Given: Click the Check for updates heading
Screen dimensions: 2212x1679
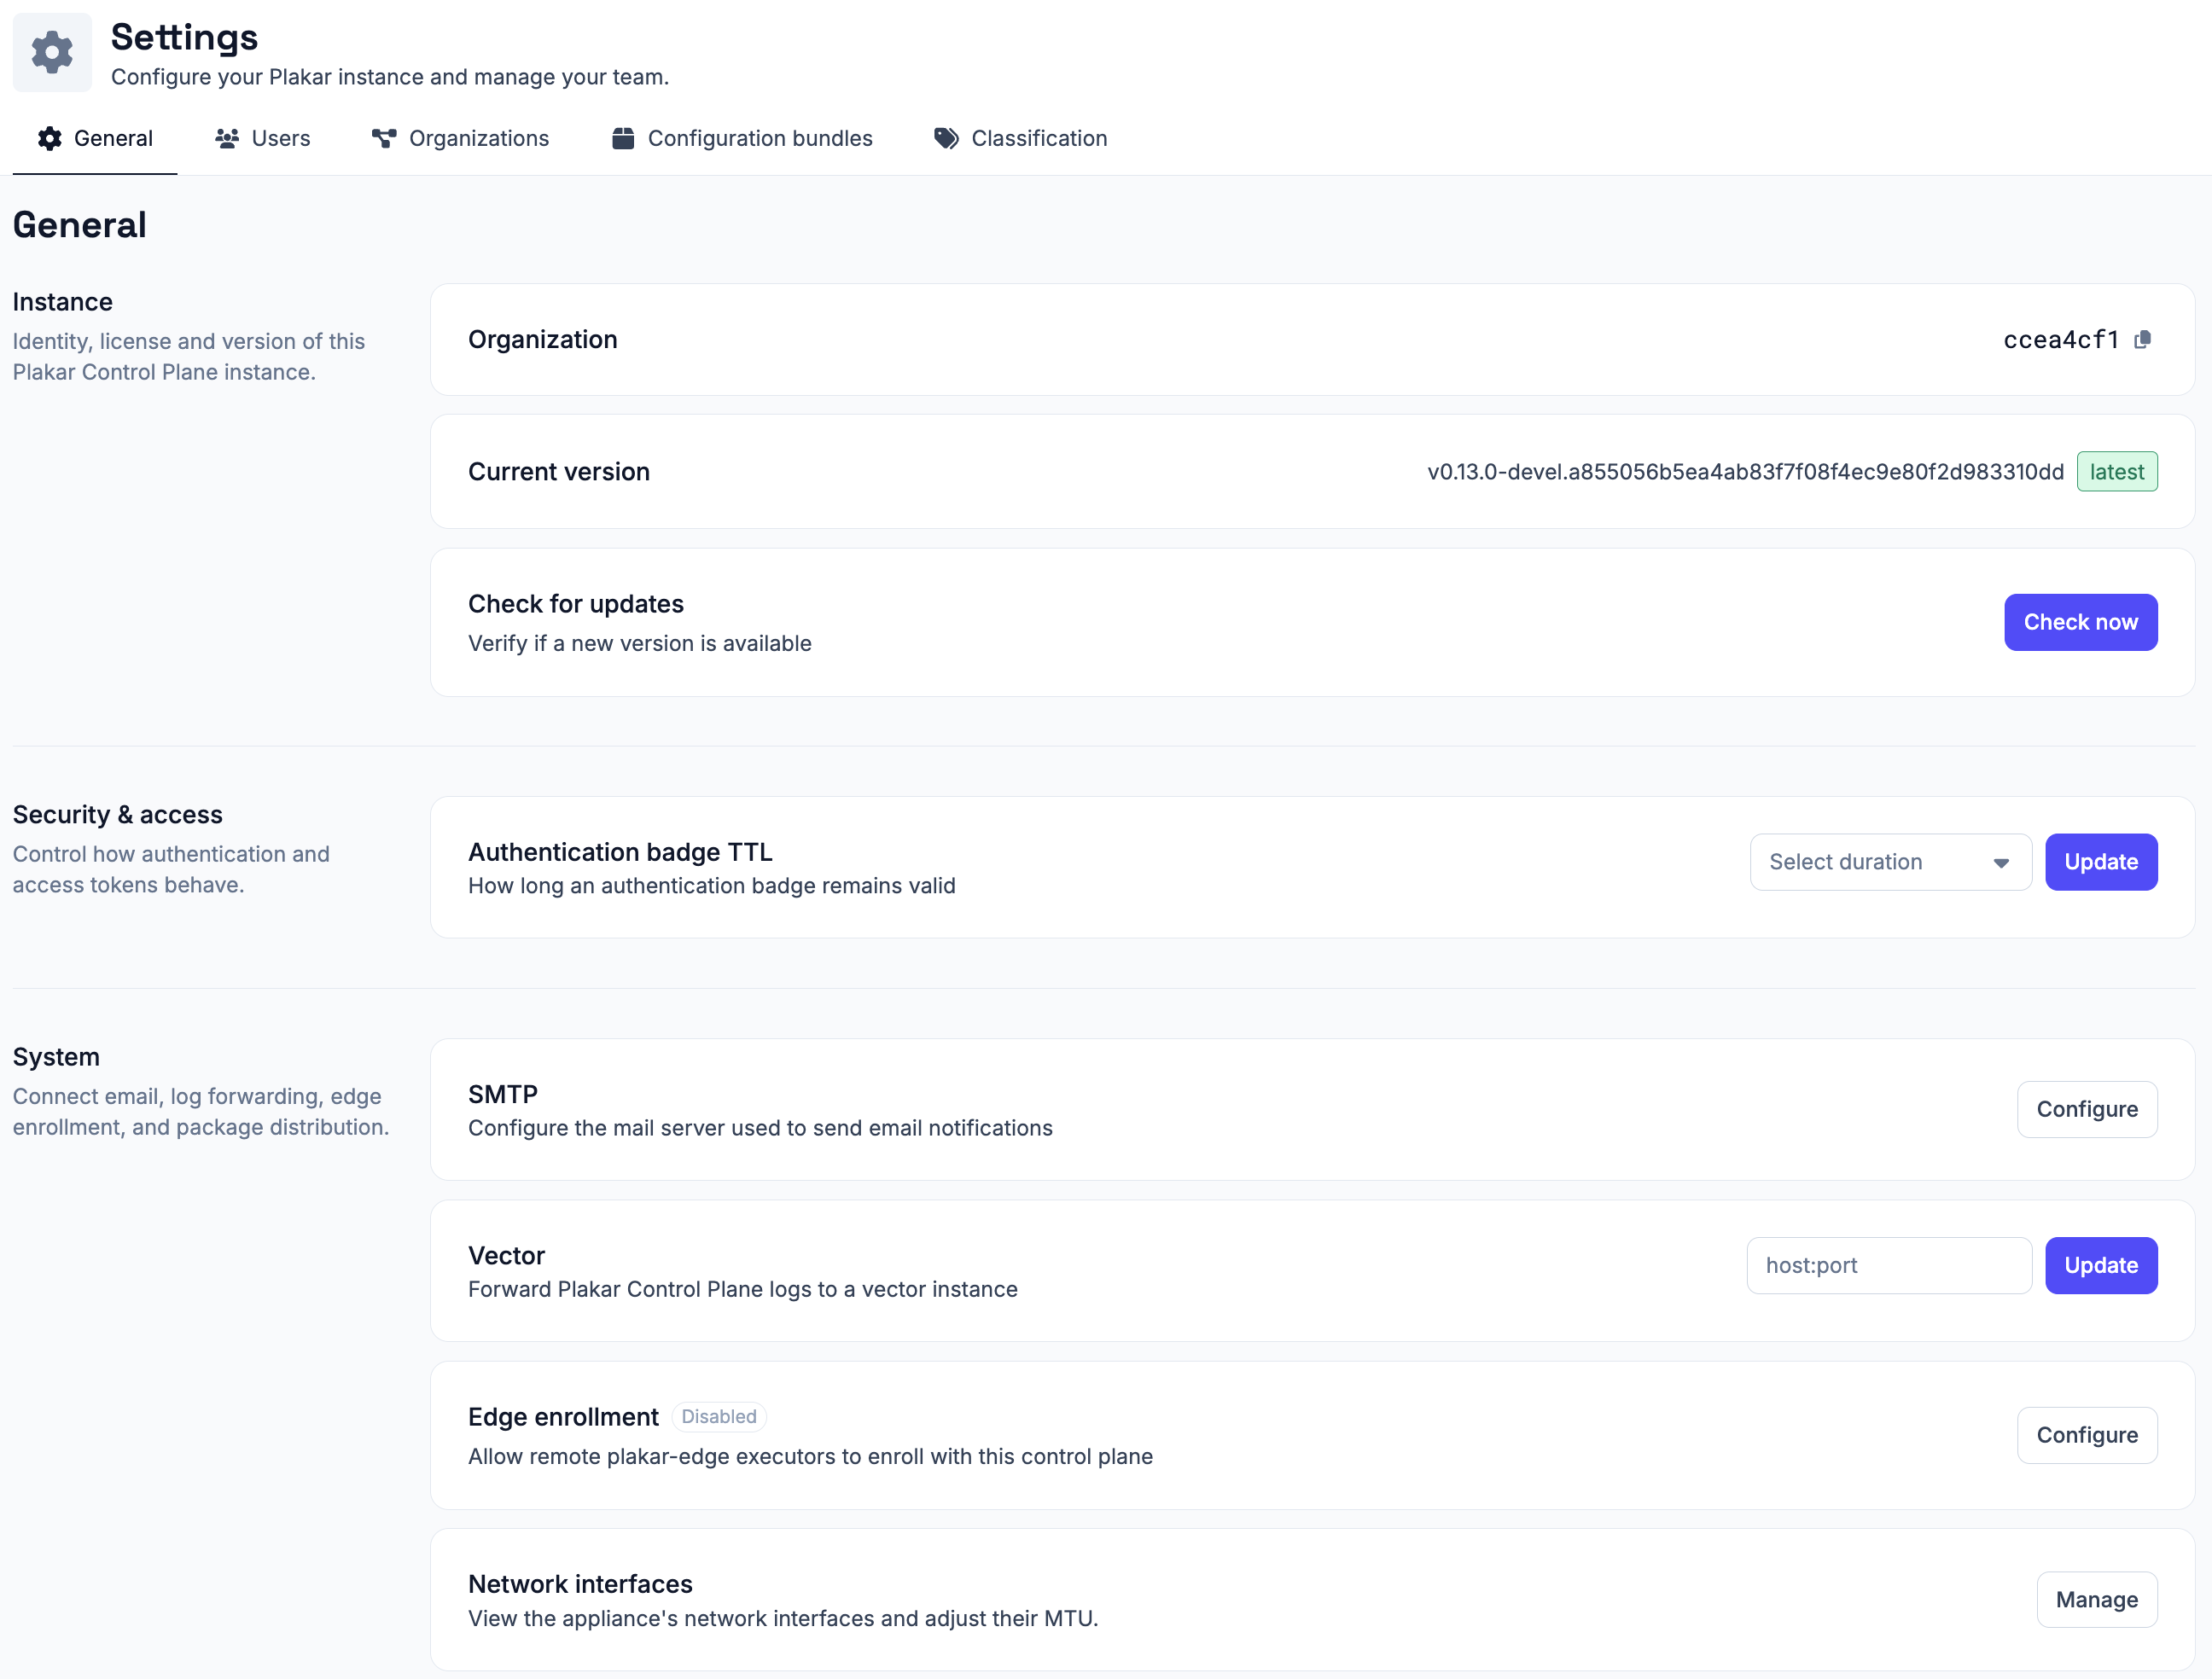Looking at the screenshot, I should (576, 604).
